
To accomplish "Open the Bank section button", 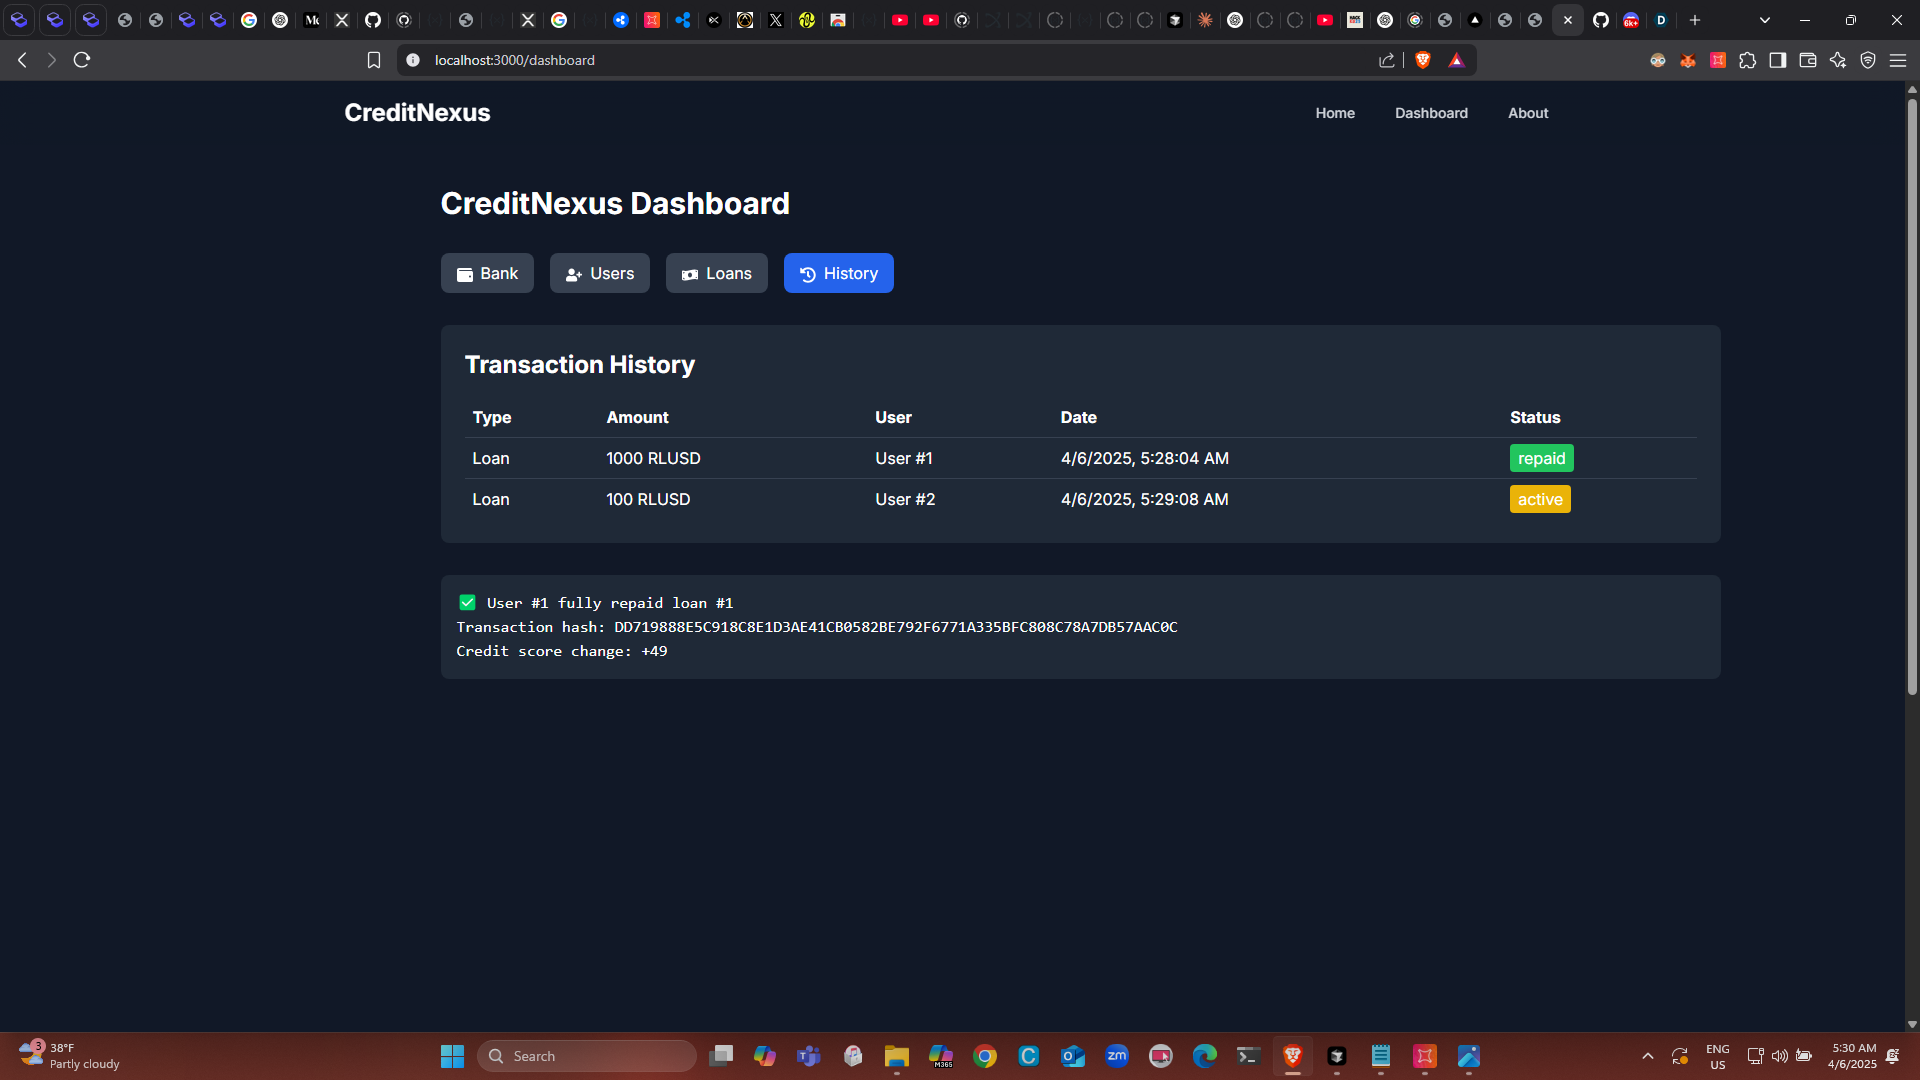I will pos(487,273).
